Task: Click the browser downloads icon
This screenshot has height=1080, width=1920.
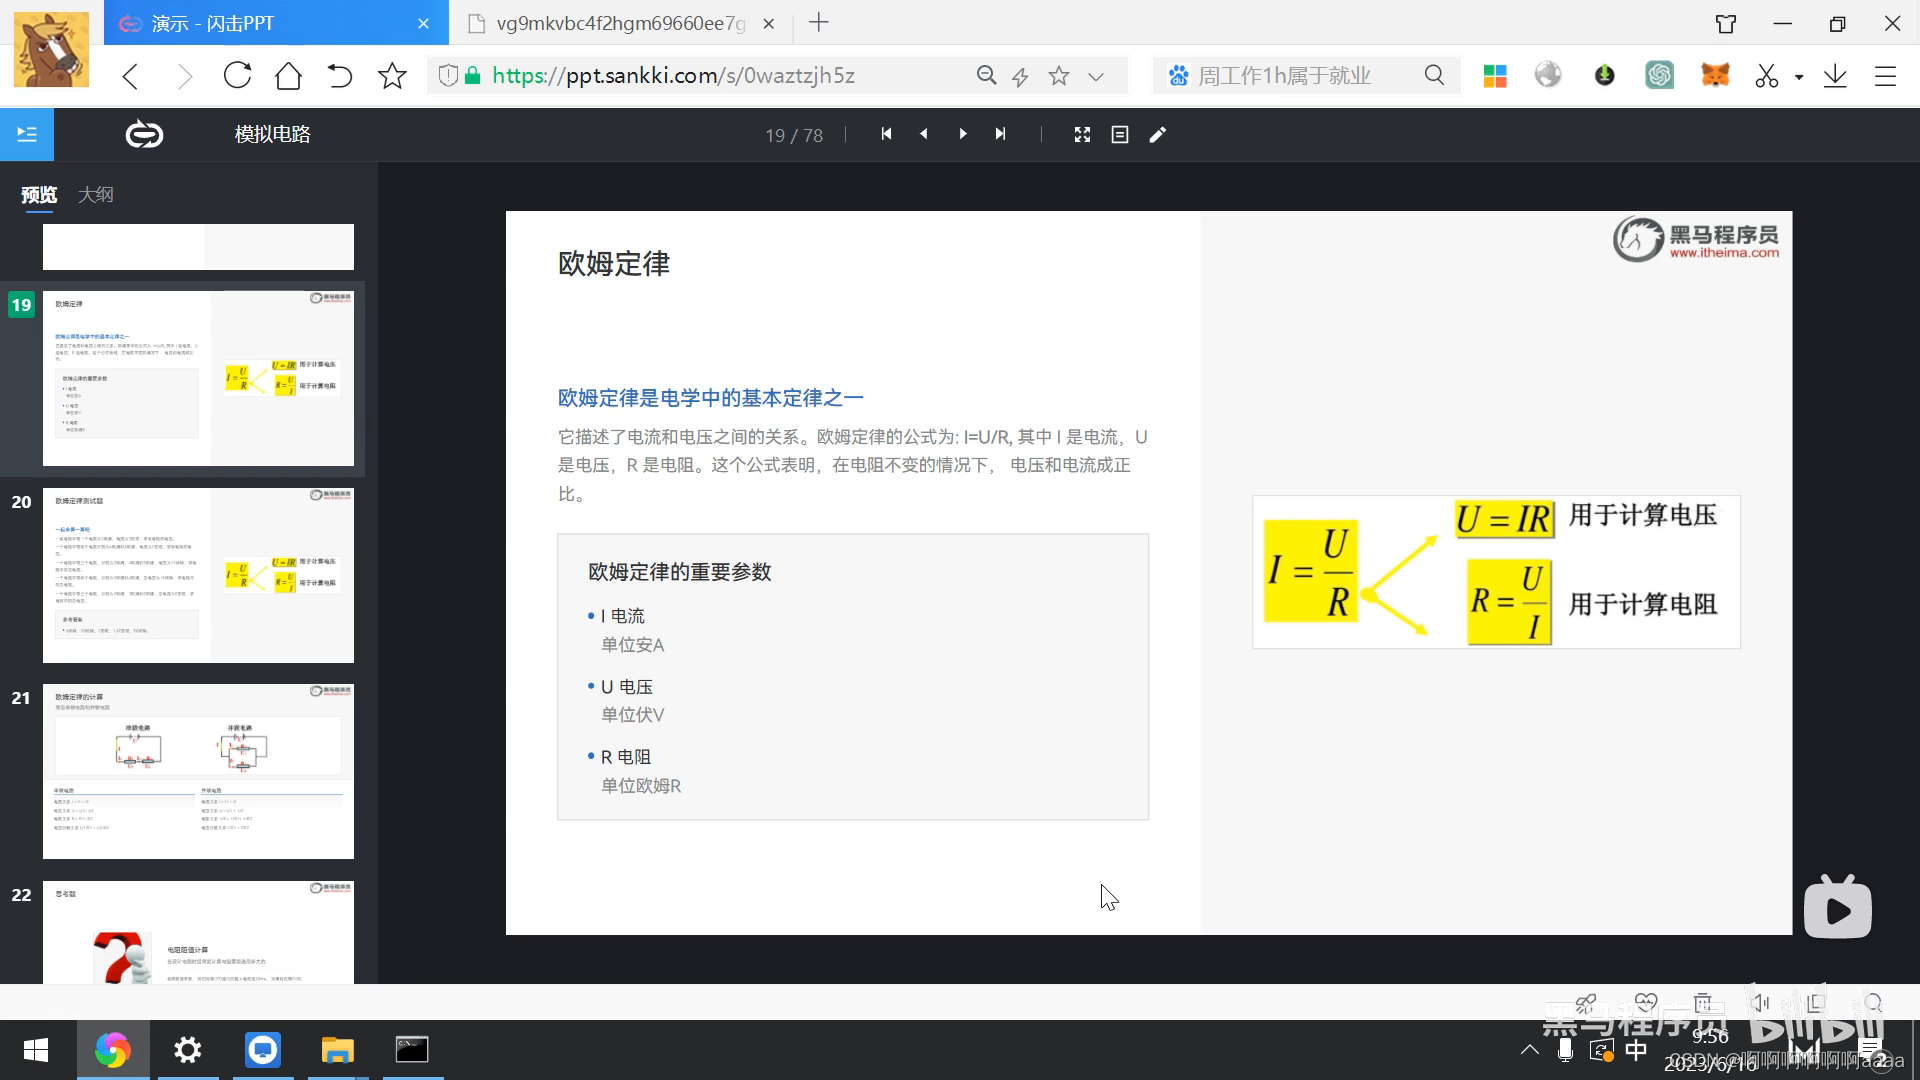Action: [1835, 76]
